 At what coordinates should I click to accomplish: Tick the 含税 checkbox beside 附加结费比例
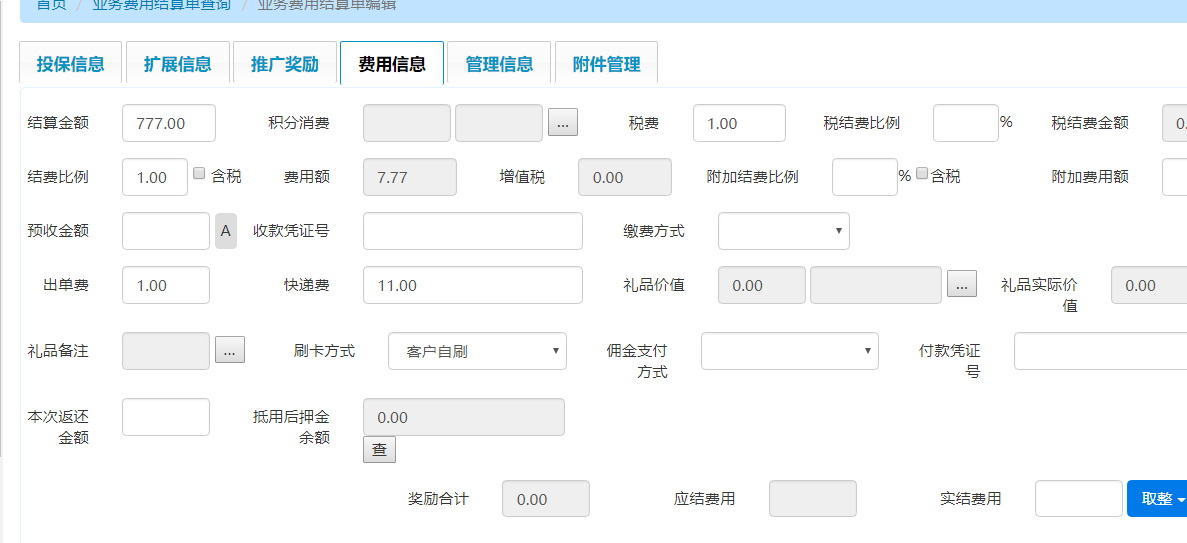point(922,172)
